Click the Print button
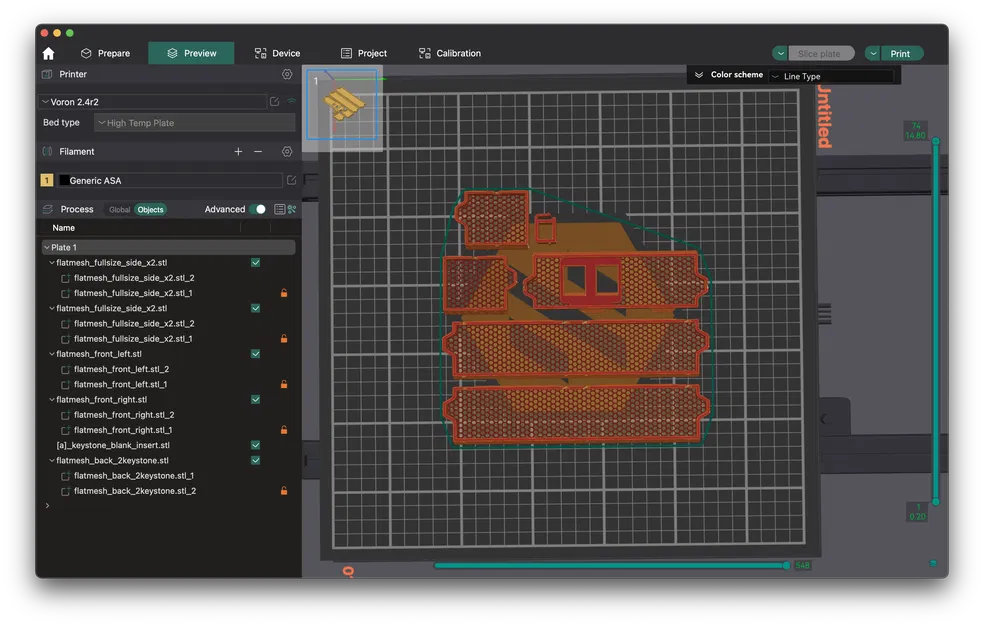Image resolution: width=984 pixels, height=625 pixels. (900, 53)
